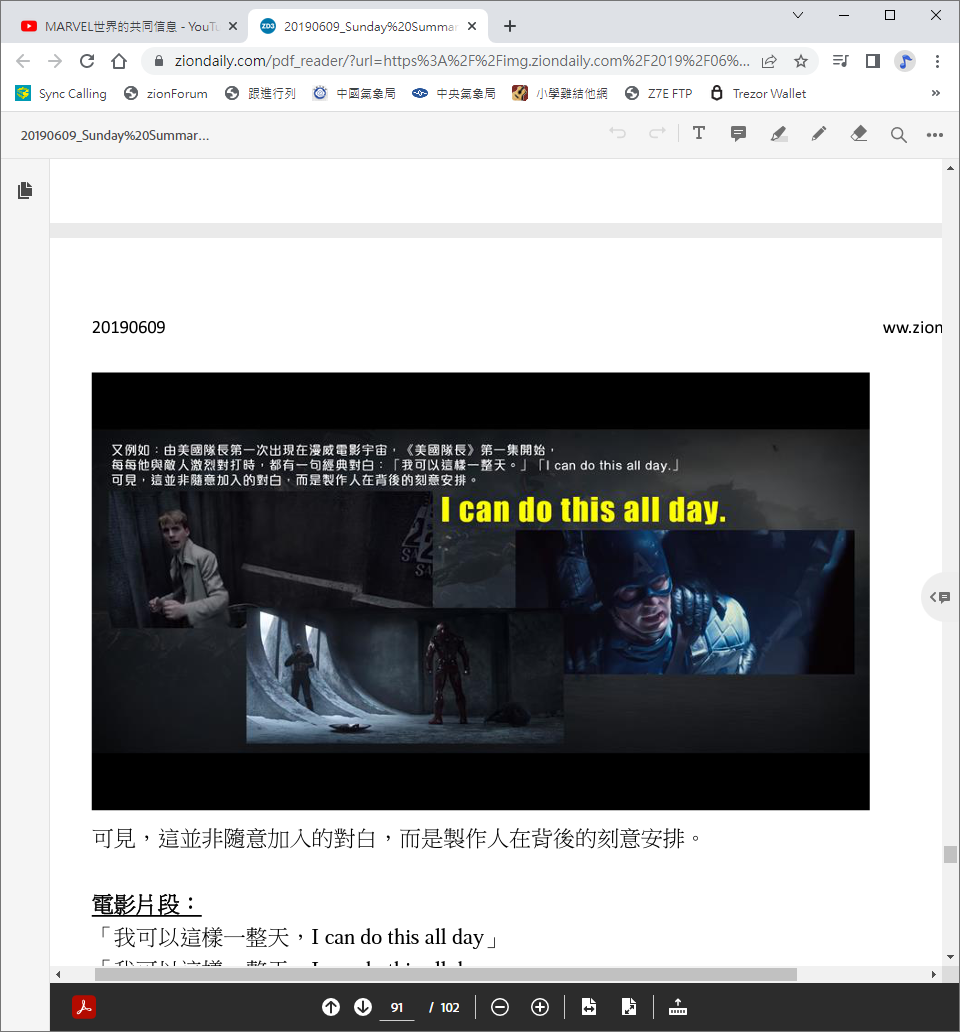
Task: Undo the last annotation
Action: [x=617, y=134]
